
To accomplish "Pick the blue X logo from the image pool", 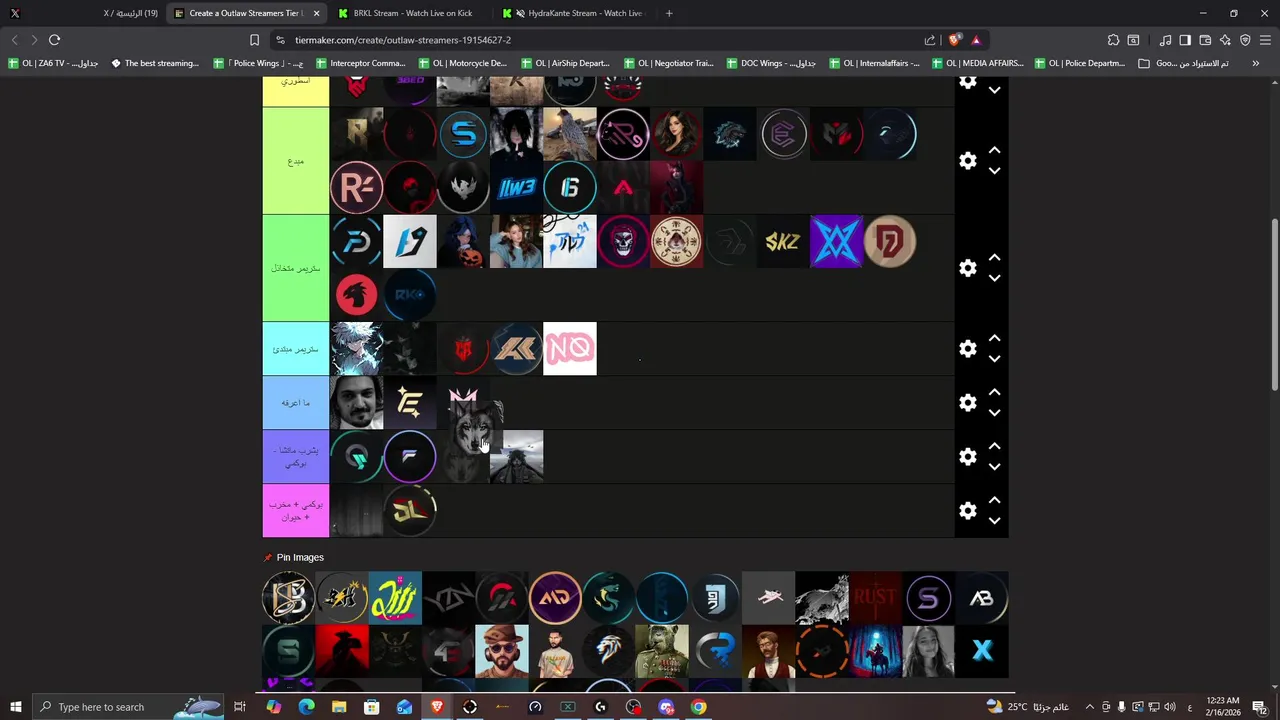I will click(x=982, y=652).
